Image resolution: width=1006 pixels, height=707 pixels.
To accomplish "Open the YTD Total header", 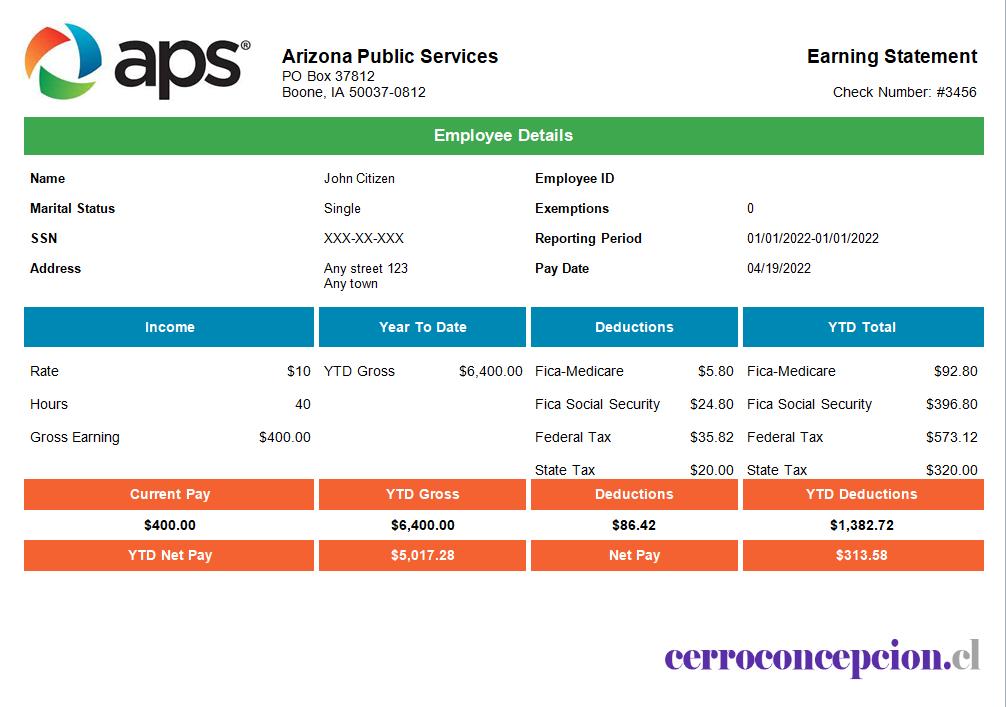I will 863,327.
